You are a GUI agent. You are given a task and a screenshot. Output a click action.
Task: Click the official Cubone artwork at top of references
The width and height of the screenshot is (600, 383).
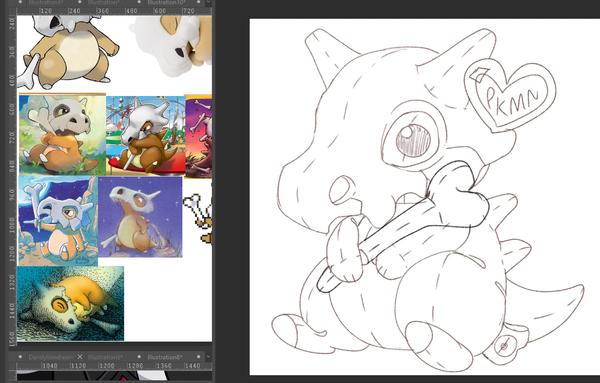[69, 52]
